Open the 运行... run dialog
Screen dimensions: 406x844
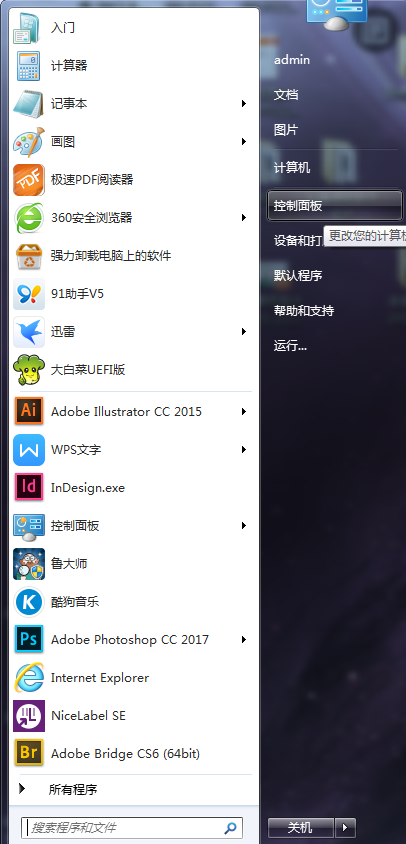(290, 346)
